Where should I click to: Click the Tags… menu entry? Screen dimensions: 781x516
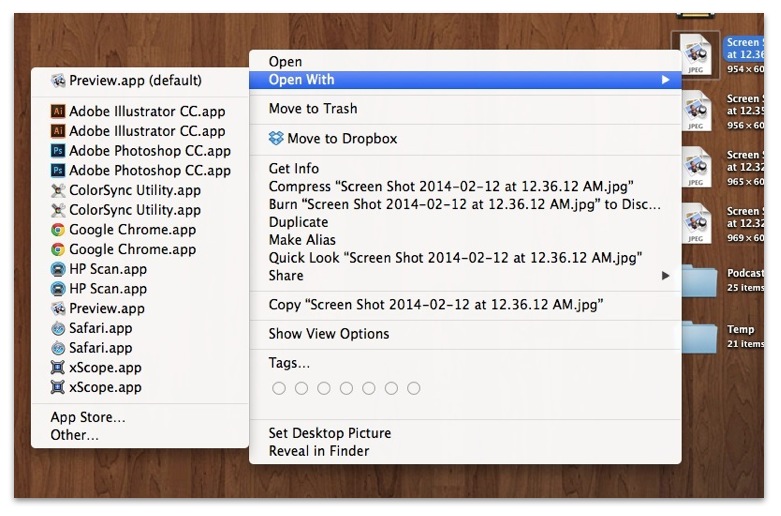click(465, 363)
